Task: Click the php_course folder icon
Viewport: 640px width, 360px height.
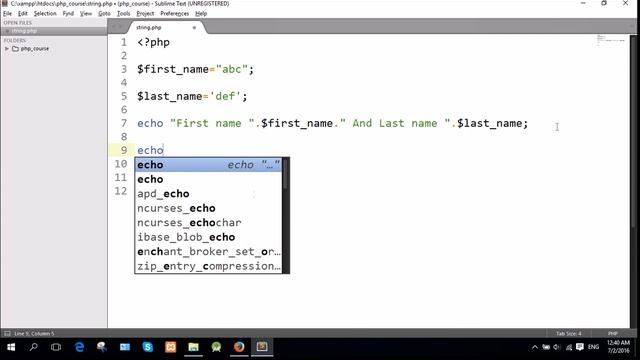Action: [16, 49]
